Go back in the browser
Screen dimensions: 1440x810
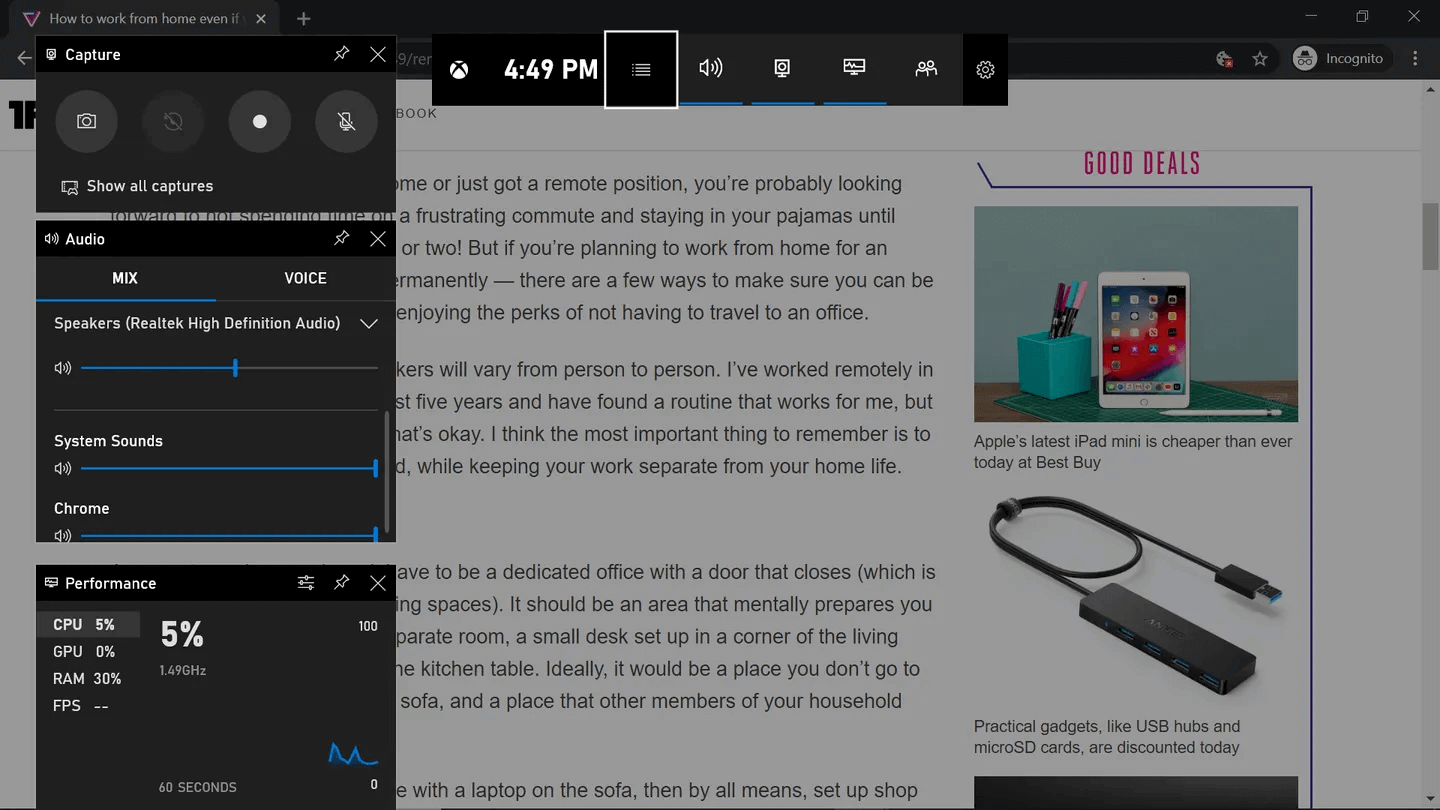24,58
